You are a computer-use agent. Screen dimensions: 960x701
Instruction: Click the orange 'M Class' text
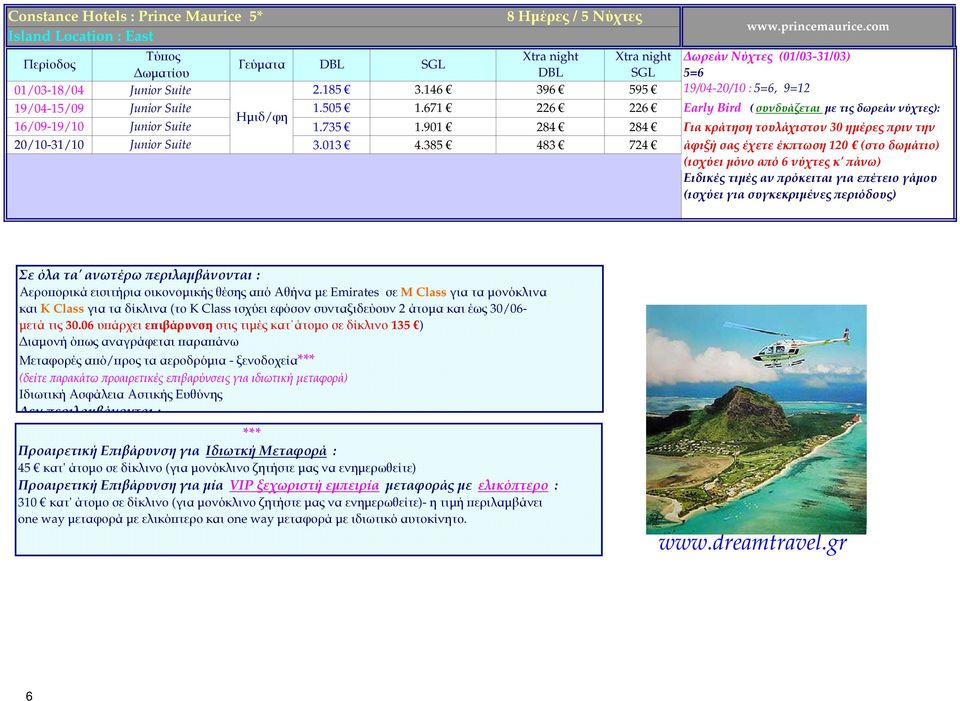point(423,292)
